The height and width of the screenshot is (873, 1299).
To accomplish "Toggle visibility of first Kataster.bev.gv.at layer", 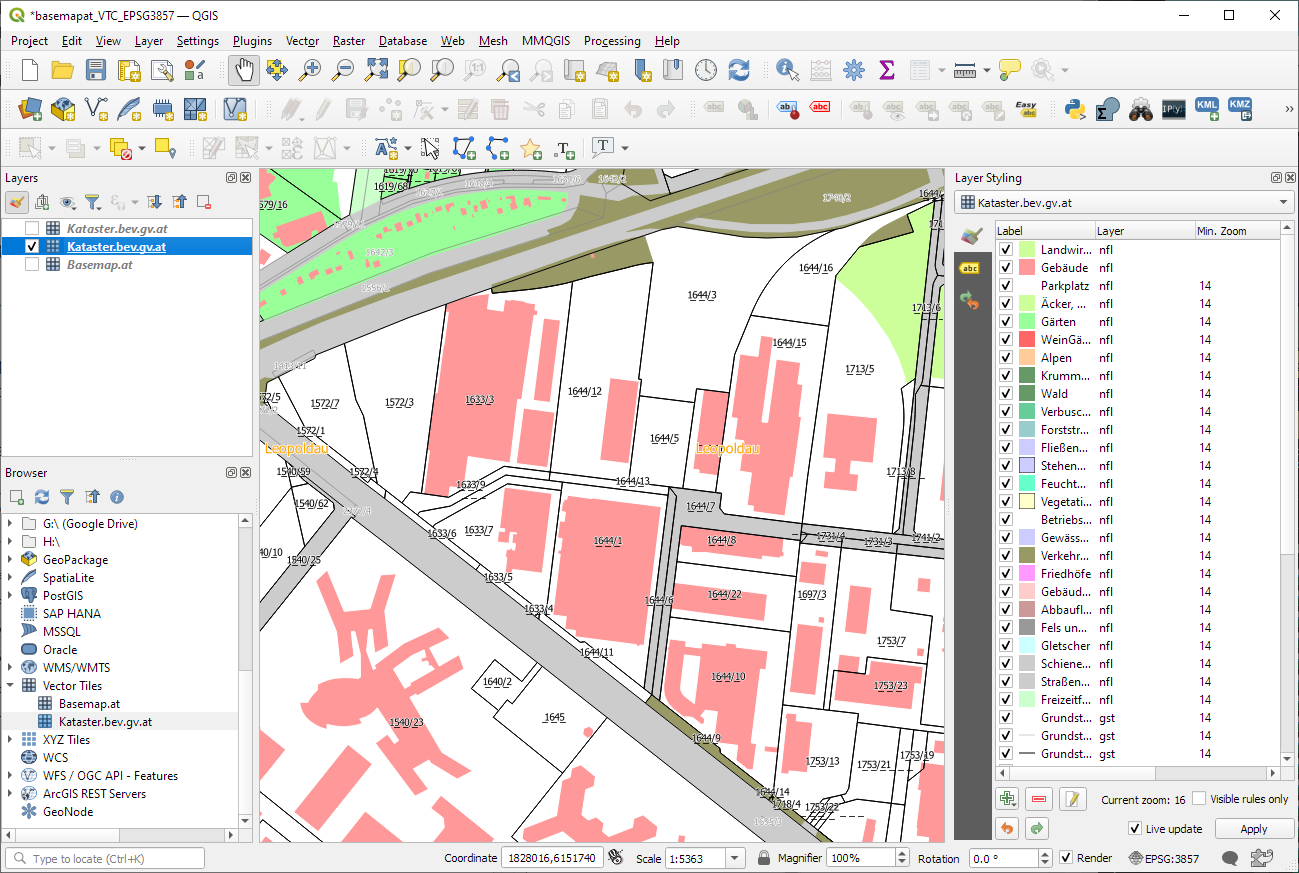I will point(32,228).
